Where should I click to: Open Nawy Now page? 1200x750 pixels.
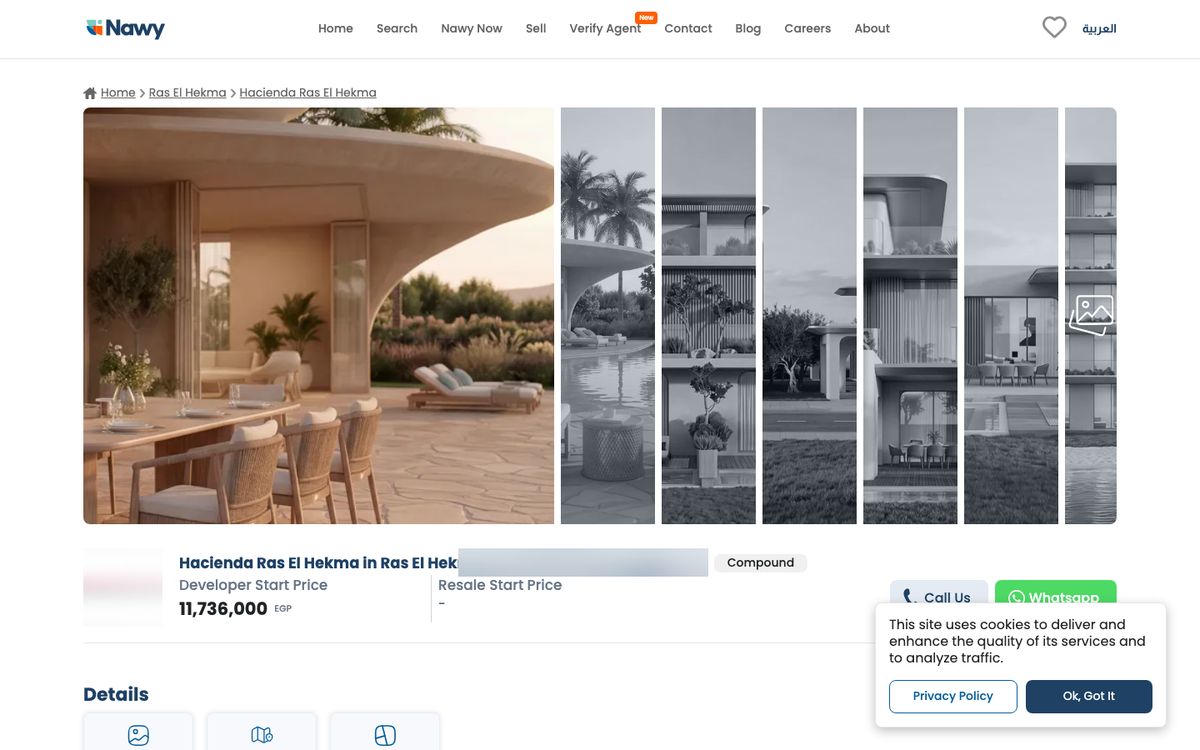click(472, 28)
